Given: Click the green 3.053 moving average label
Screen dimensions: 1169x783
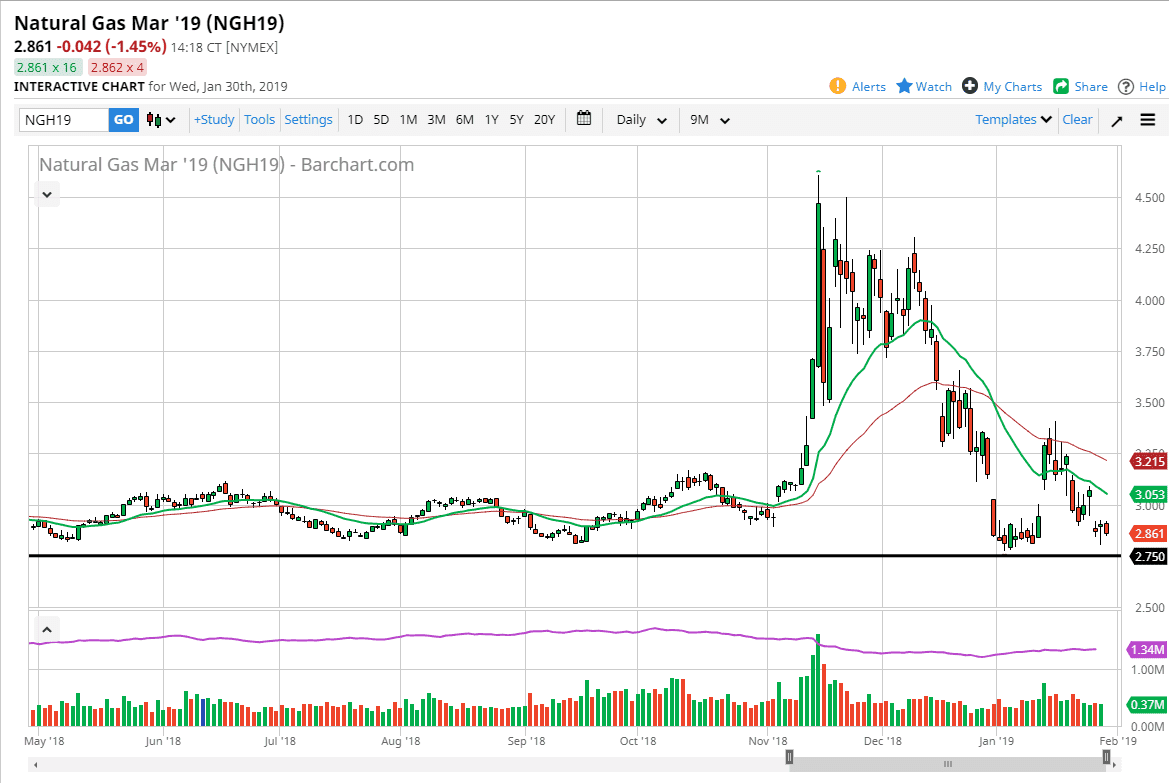Looking at the screenshot, I should [x=1149, y=494].
